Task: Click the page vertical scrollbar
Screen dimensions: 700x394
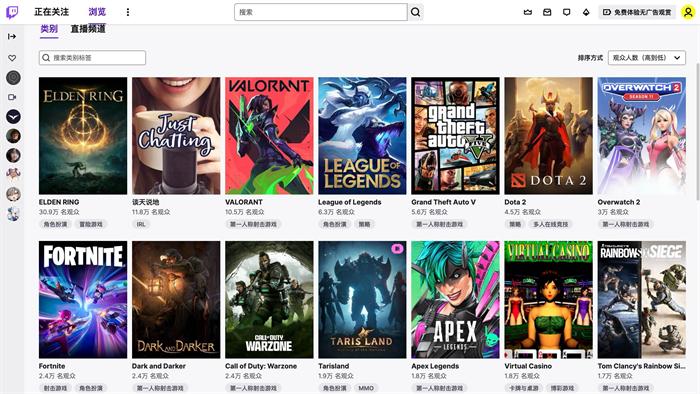Action: coord(698,133)
